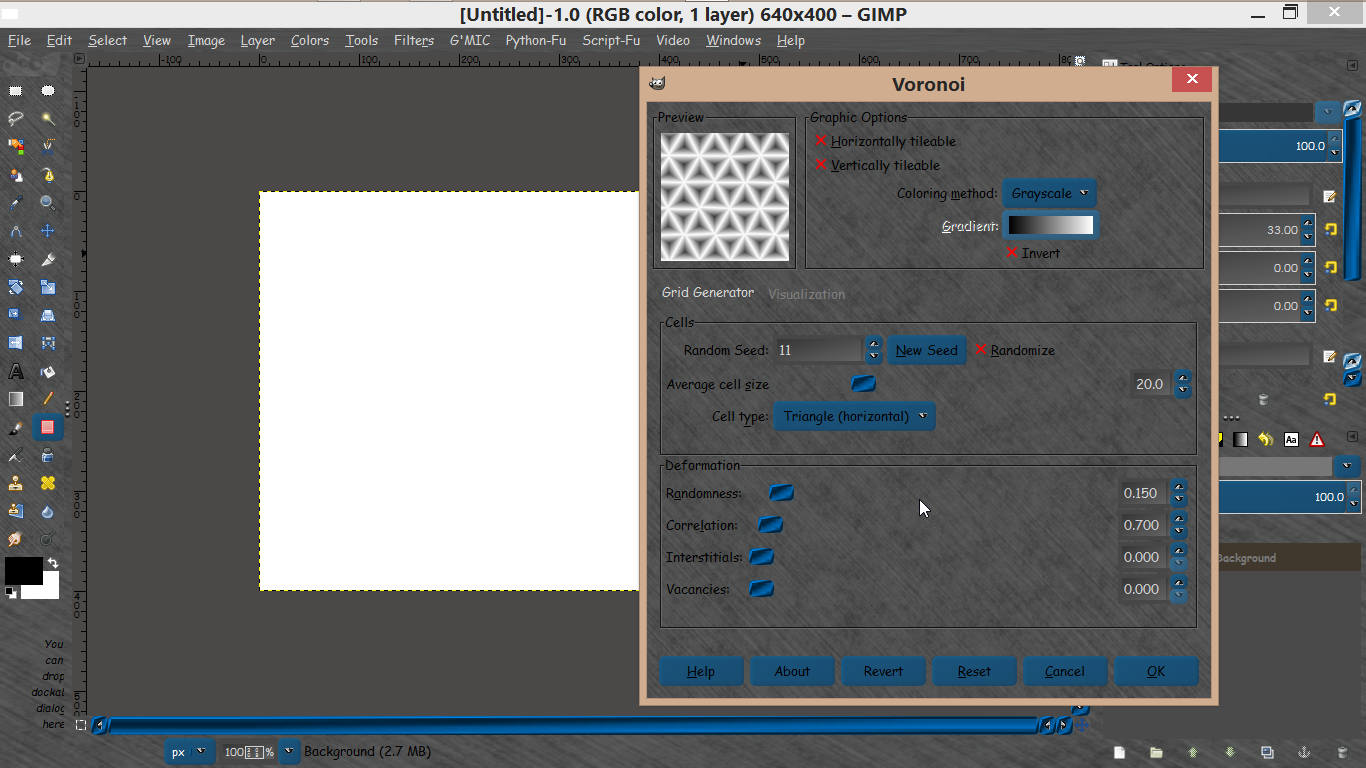Choose the Free Select lasso tool

(16, 118)
